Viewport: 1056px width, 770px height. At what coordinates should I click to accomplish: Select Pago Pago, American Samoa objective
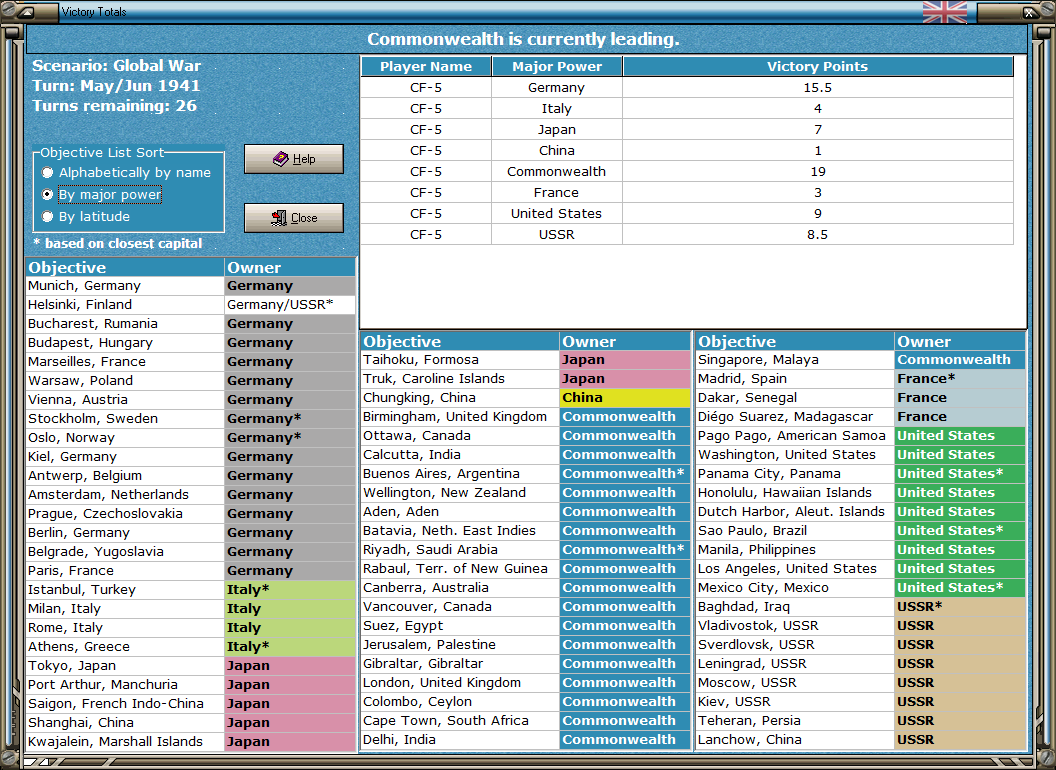click(x=795, y=436)
